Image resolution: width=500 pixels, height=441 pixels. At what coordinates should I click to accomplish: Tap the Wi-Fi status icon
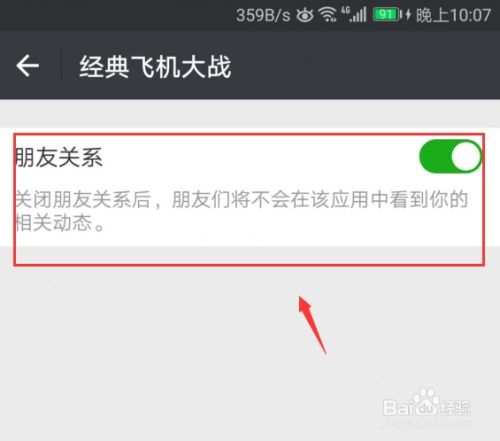point(328,15)
